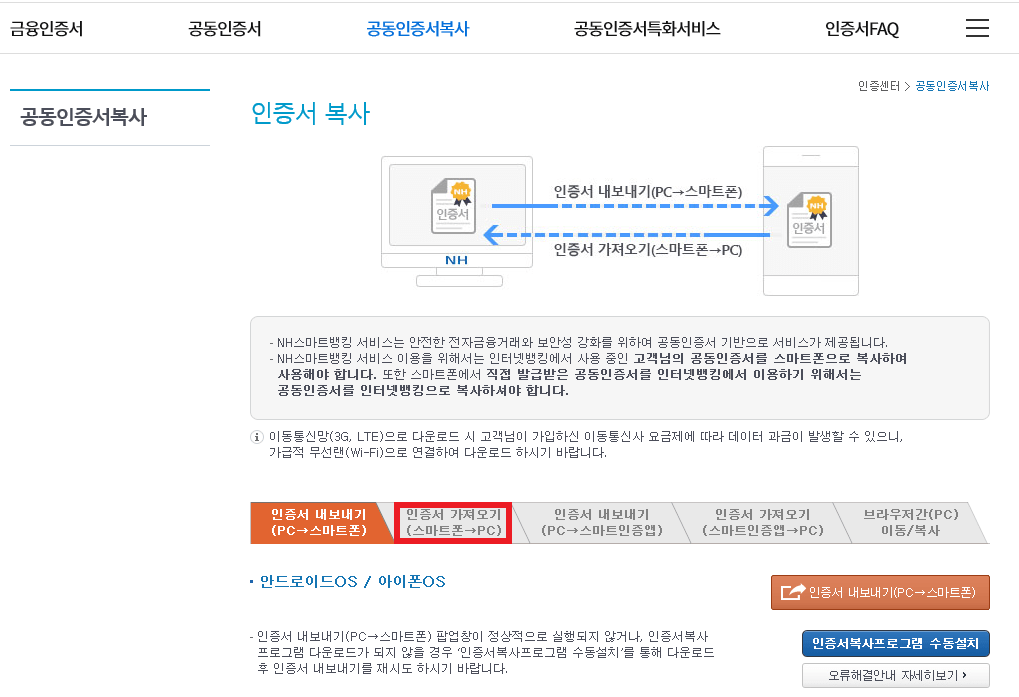The height and width of the screenshot is (697, 1019).
Task: Select the 인증서 내보내기 (PC→스마트폰) tab
Action: click(319, 522)
